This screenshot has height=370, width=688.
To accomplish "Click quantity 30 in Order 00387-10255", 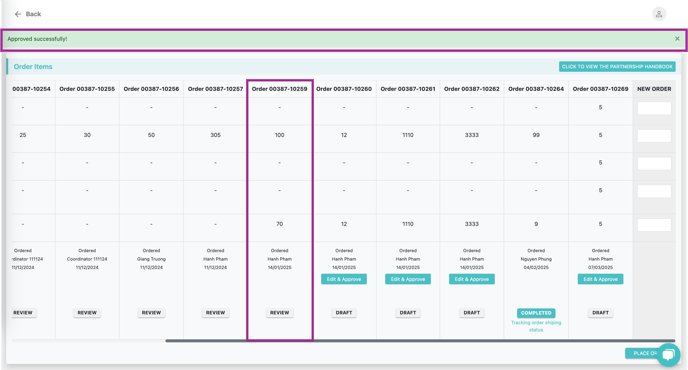I will coord(87,135).
